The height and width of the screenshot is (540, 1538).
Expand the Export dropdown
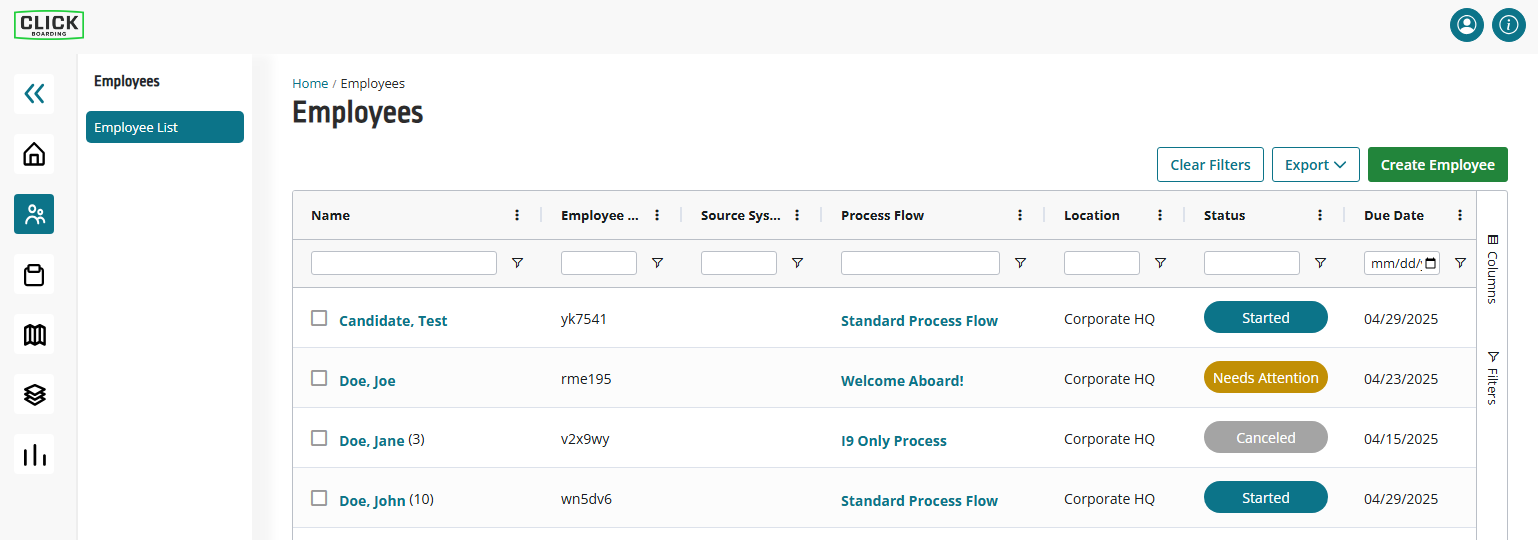tap(1316, 165)
